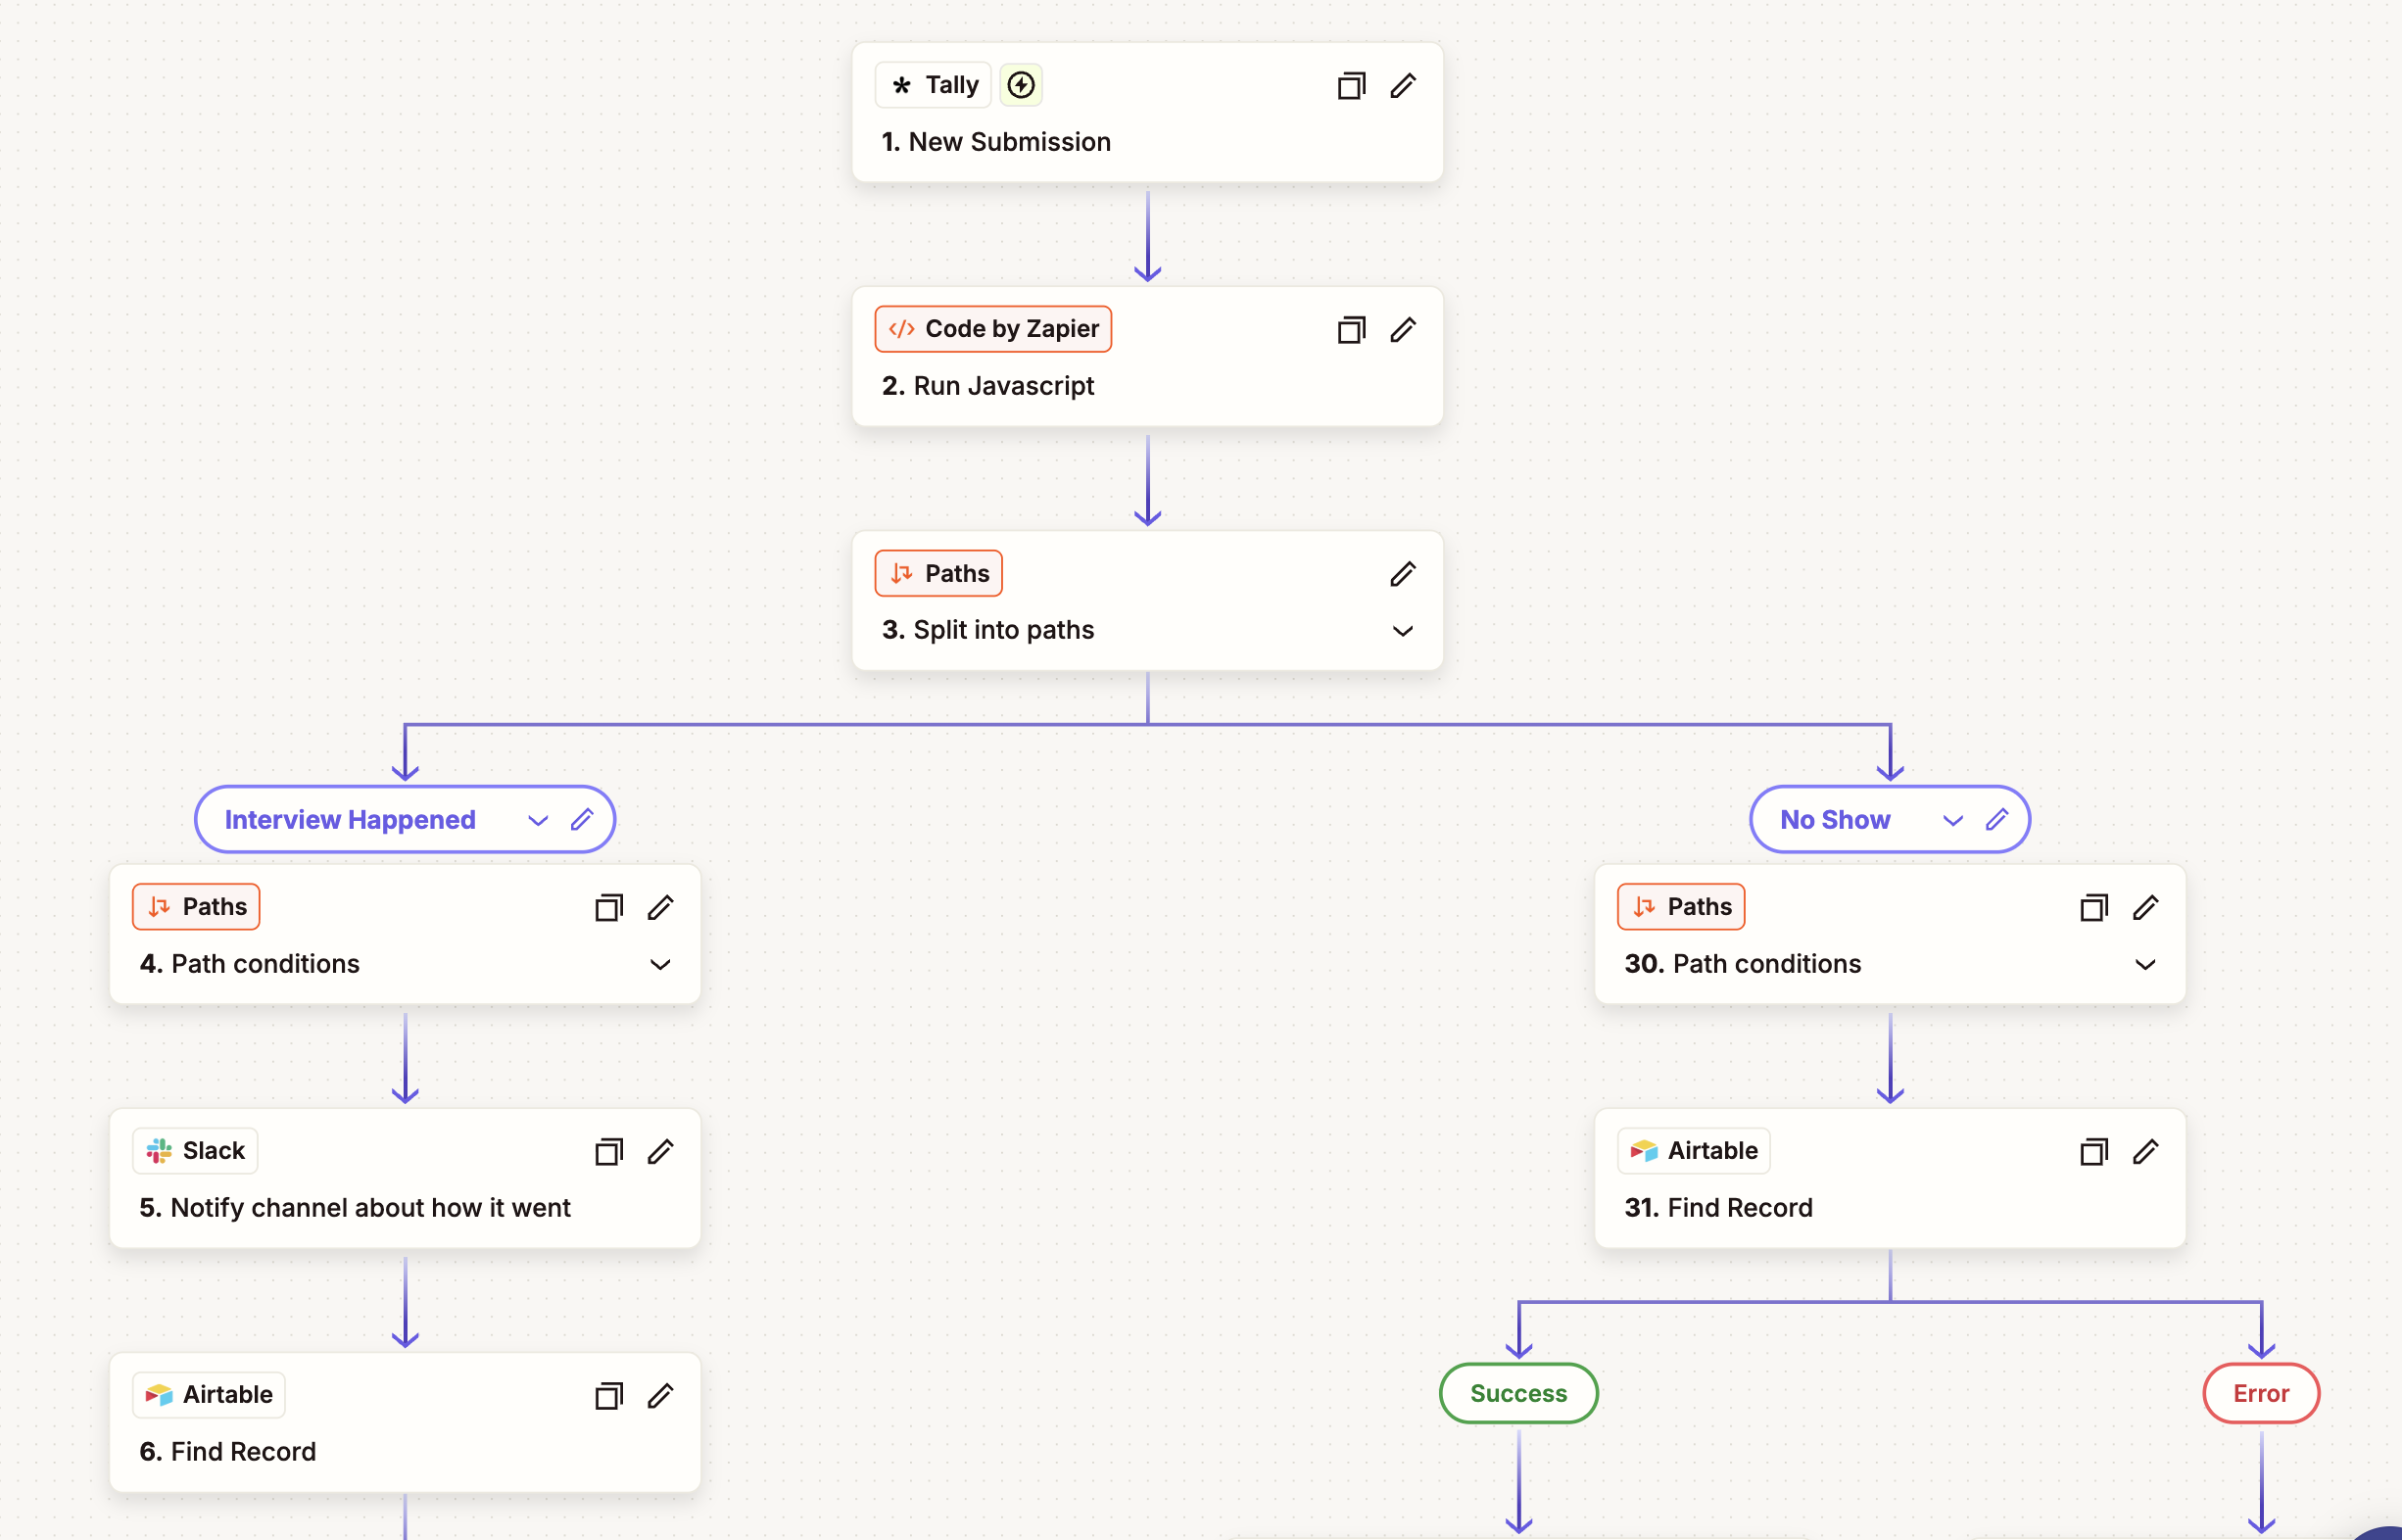This screenshot has width=2402, height=1540.
Task: Expand the chevron on step 30 Path conditions
Action: click(x=2145, y=965)
